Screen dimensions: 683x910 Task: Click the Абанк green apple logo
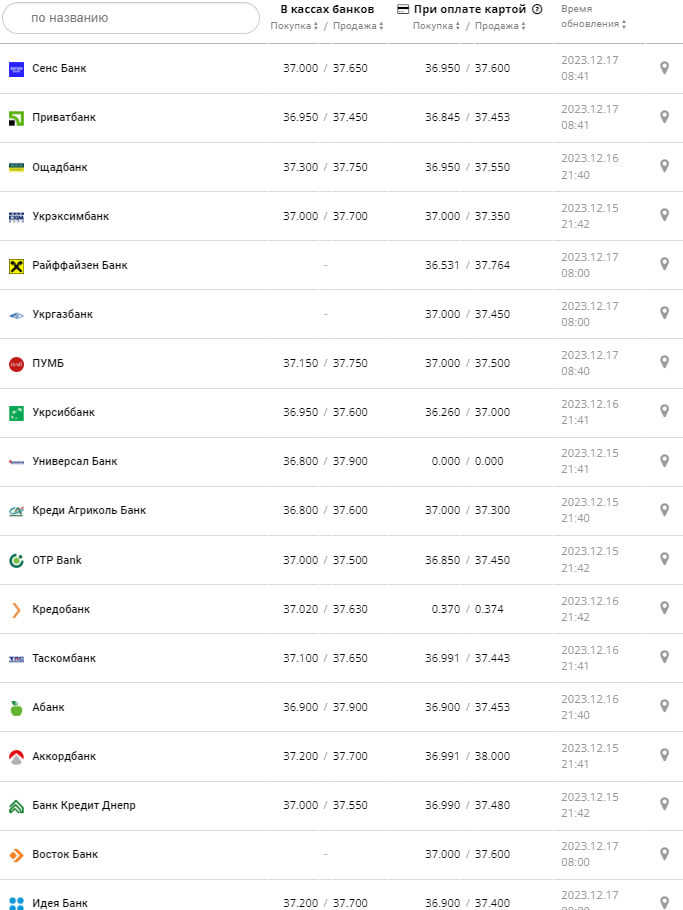(x=16, y=707)
